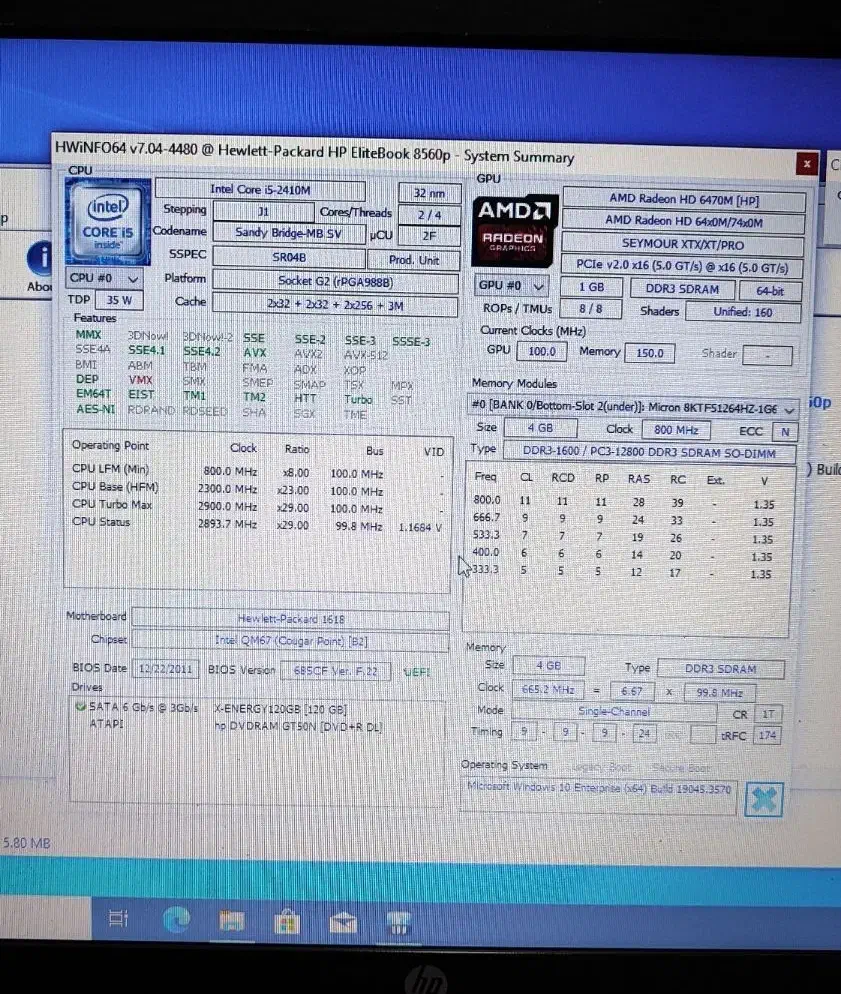Click the HWiNFO icon in the taskbar
The height and width of the screenshot is (994, 841).
(x=399, y=920)
